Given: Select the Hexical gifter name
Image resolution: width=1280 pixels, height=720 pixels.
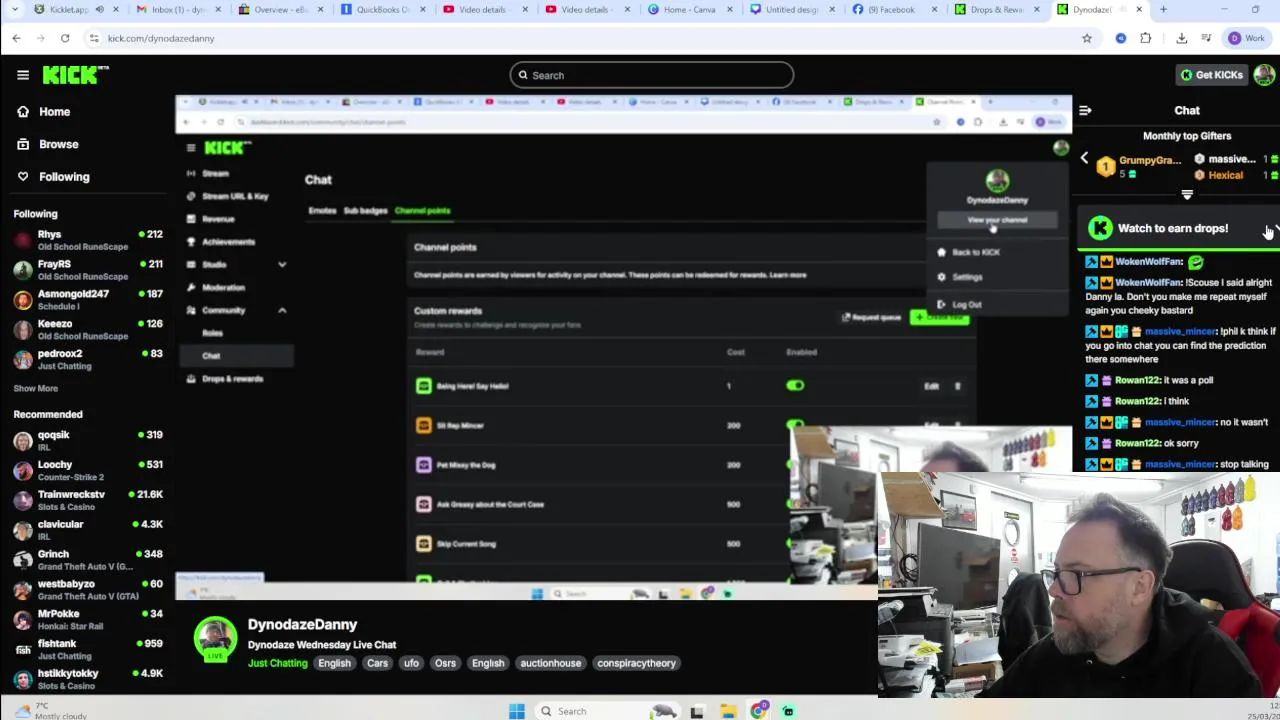Looking at the screenshot, I should coord(1225,176).
